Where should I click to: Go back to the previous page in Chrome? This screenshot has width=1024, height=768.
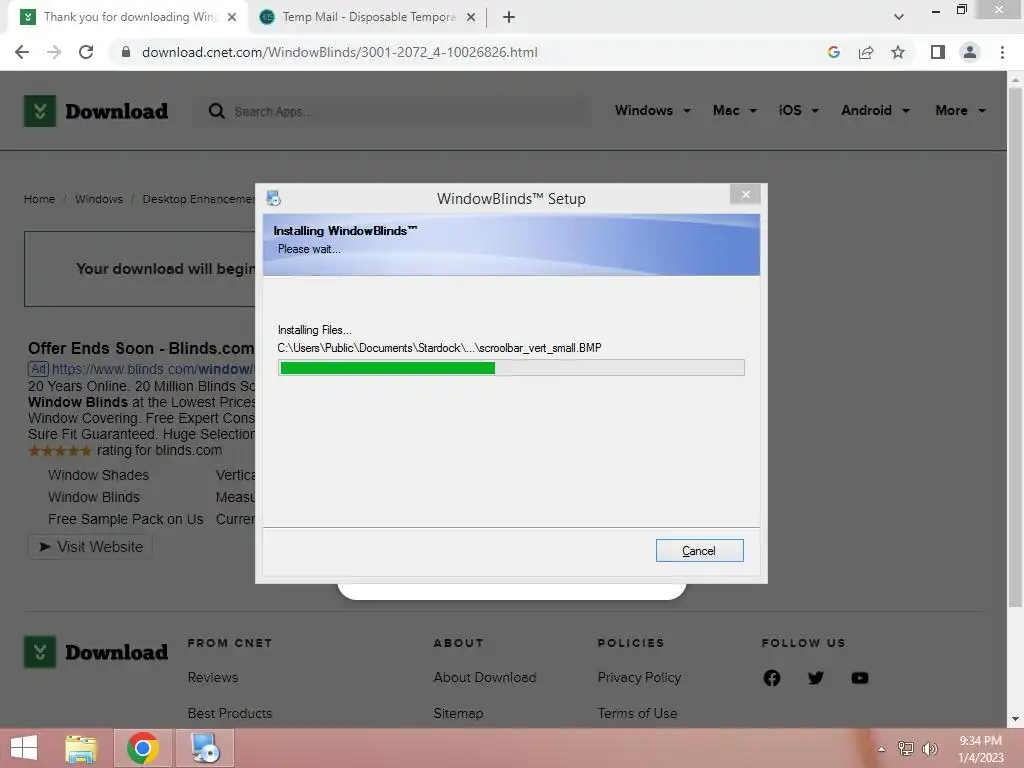(22, 52)
